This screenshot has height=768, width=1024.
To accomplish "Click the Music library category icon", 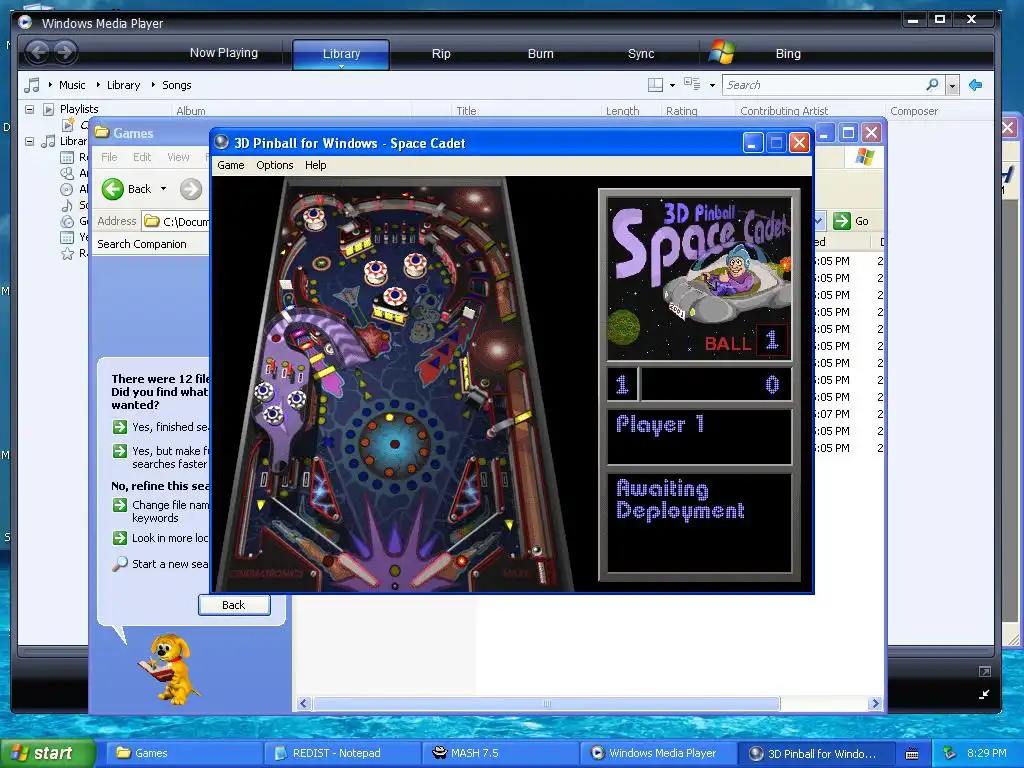I will tap(32, 85).
